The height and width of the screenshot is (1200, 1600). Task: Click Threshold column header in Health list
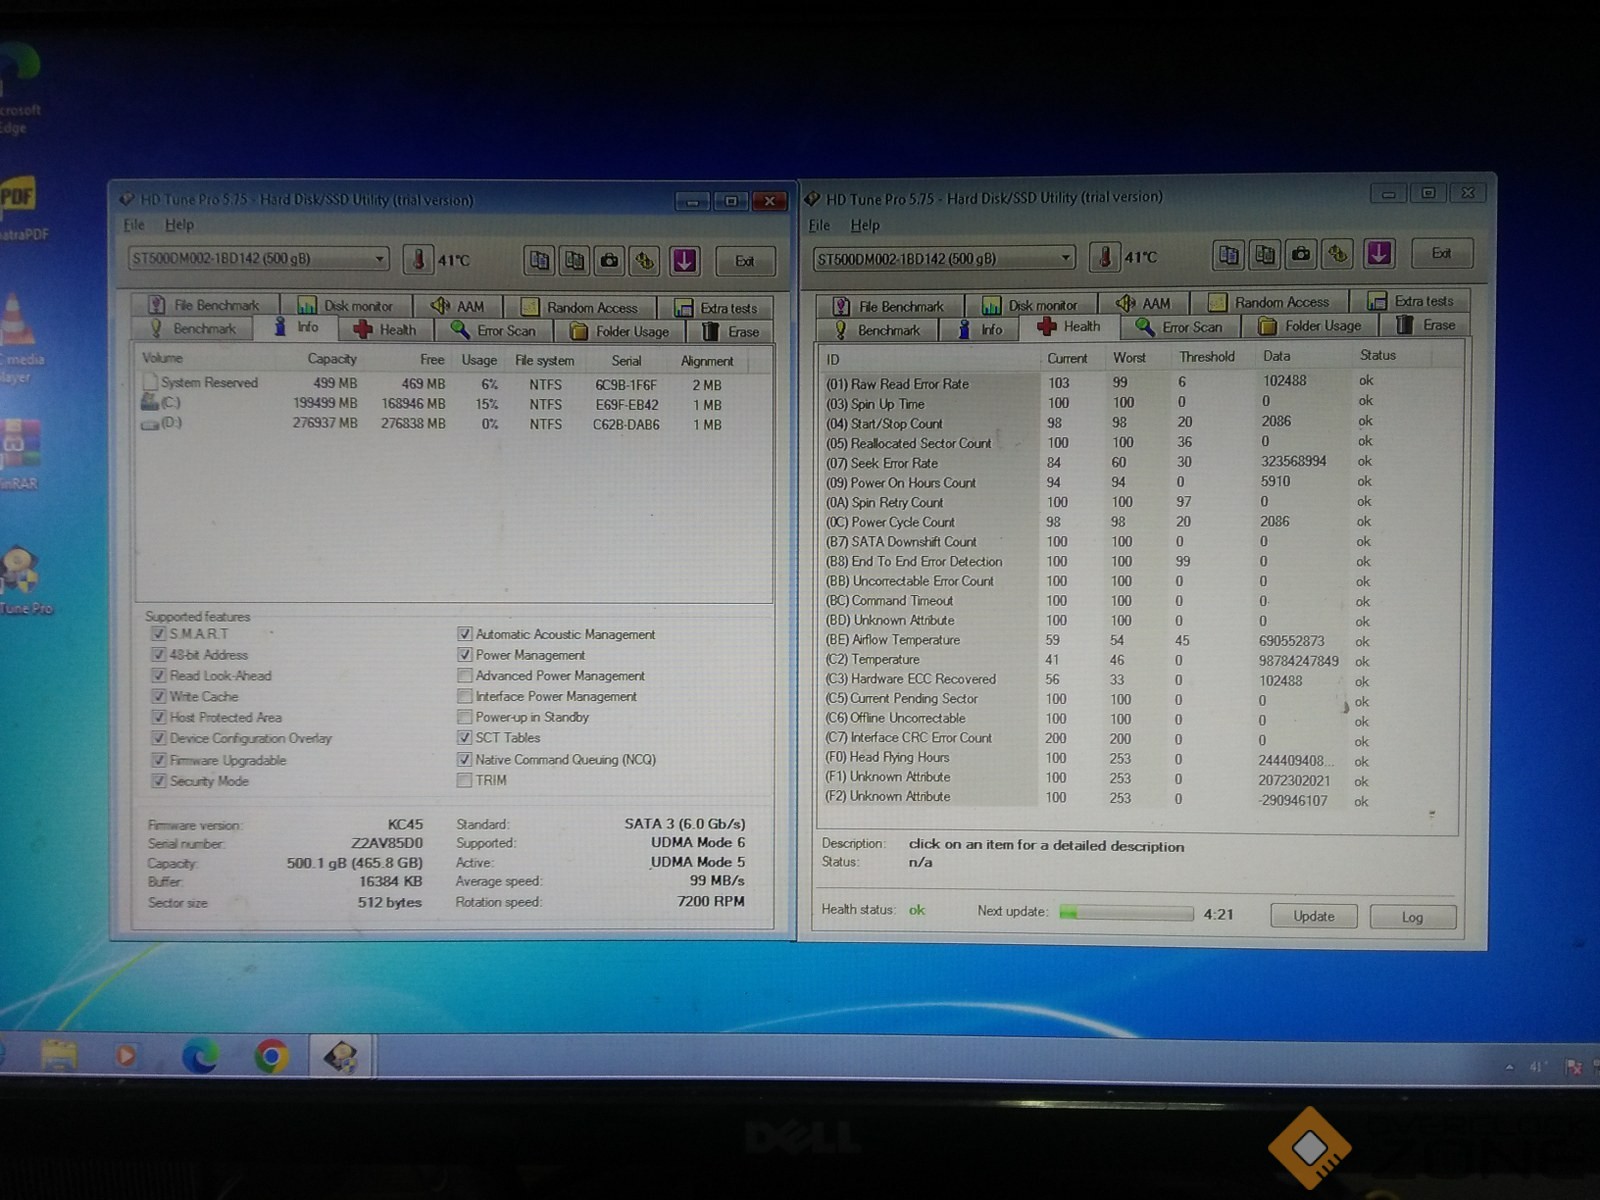pos(1207,356)
